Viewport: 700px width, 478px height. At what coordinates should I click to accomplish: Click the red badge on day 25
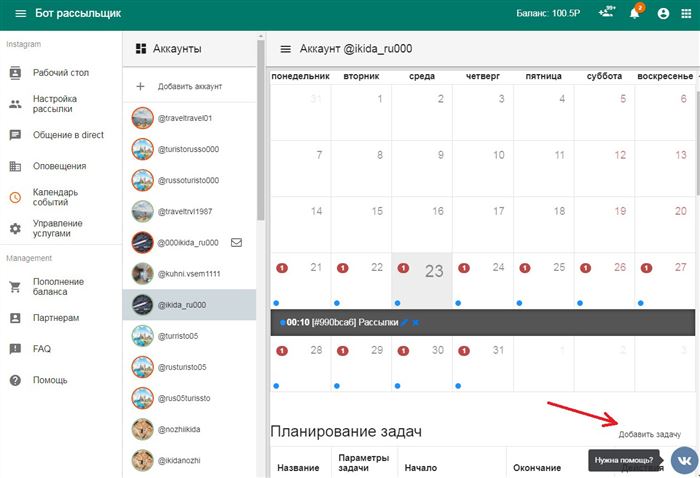click(x=525, y=268)
